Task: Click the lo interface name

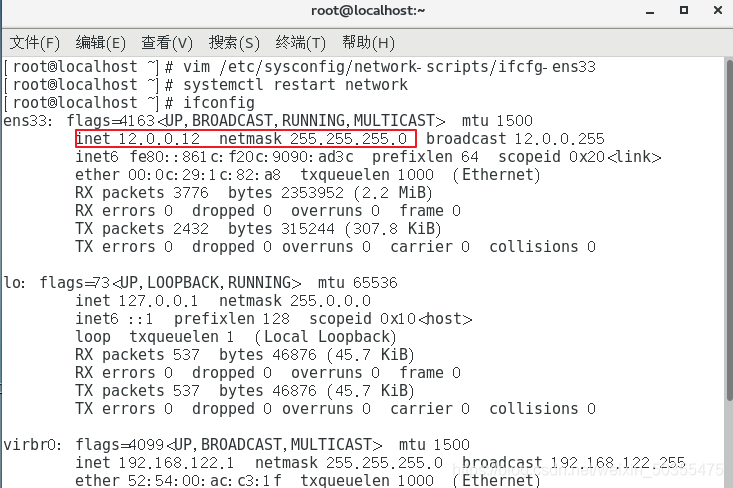Action: tap(14, 283)
